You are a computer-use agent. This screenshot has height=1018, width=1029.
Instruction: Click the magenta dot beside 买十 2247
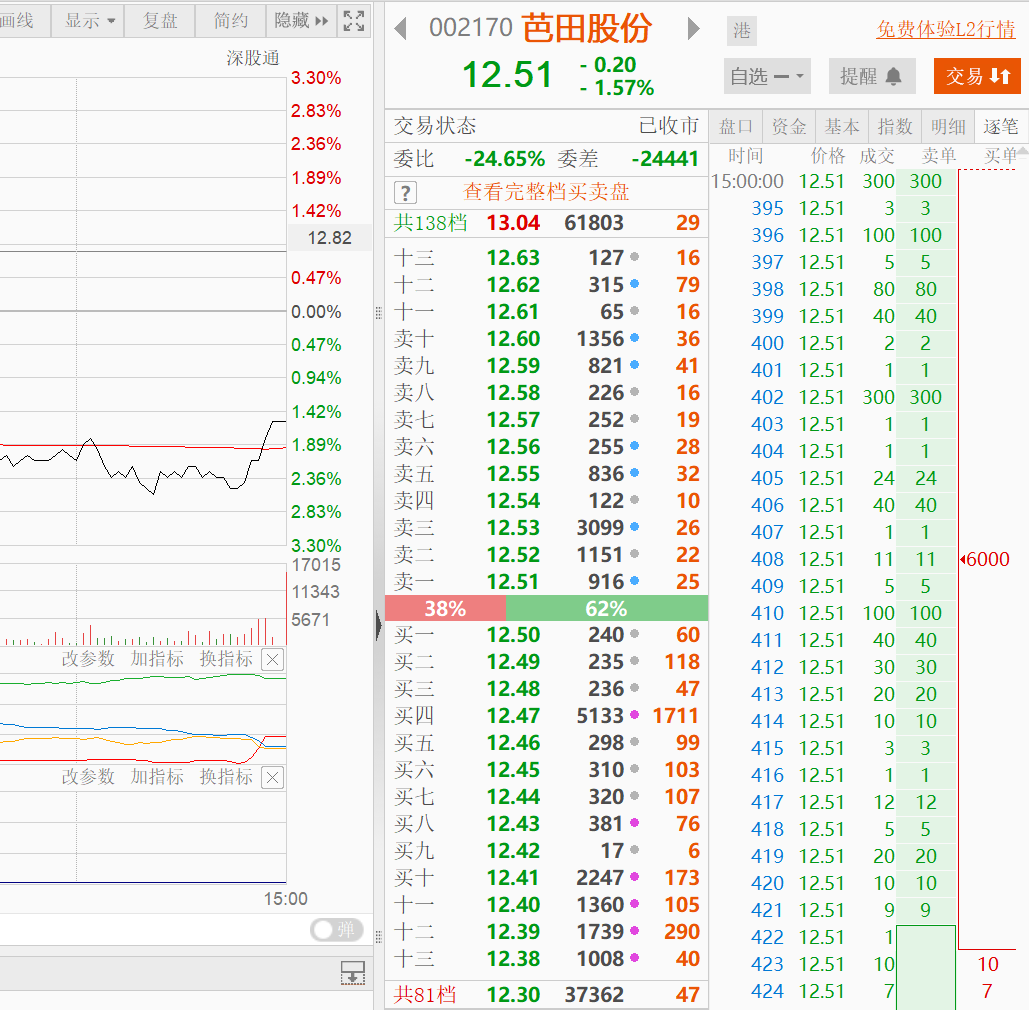point(635,877)
